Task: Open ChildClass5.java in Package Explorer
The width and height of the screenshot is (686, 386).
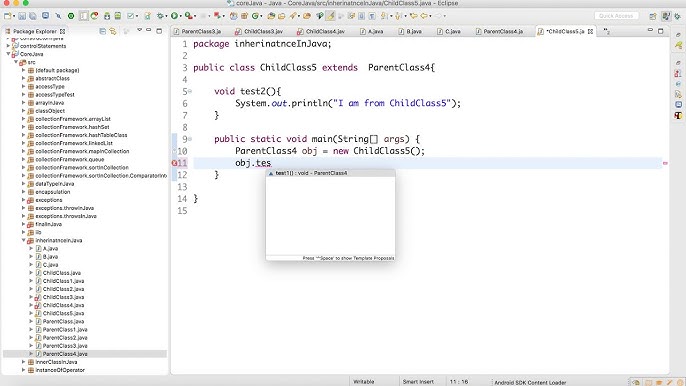Action: tap(63, 313)
